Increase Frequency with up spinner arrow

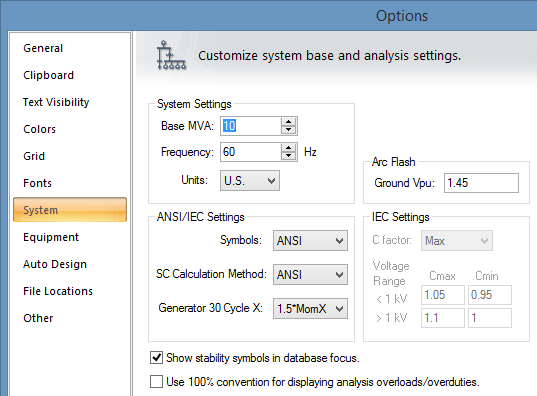pos(288,148)
